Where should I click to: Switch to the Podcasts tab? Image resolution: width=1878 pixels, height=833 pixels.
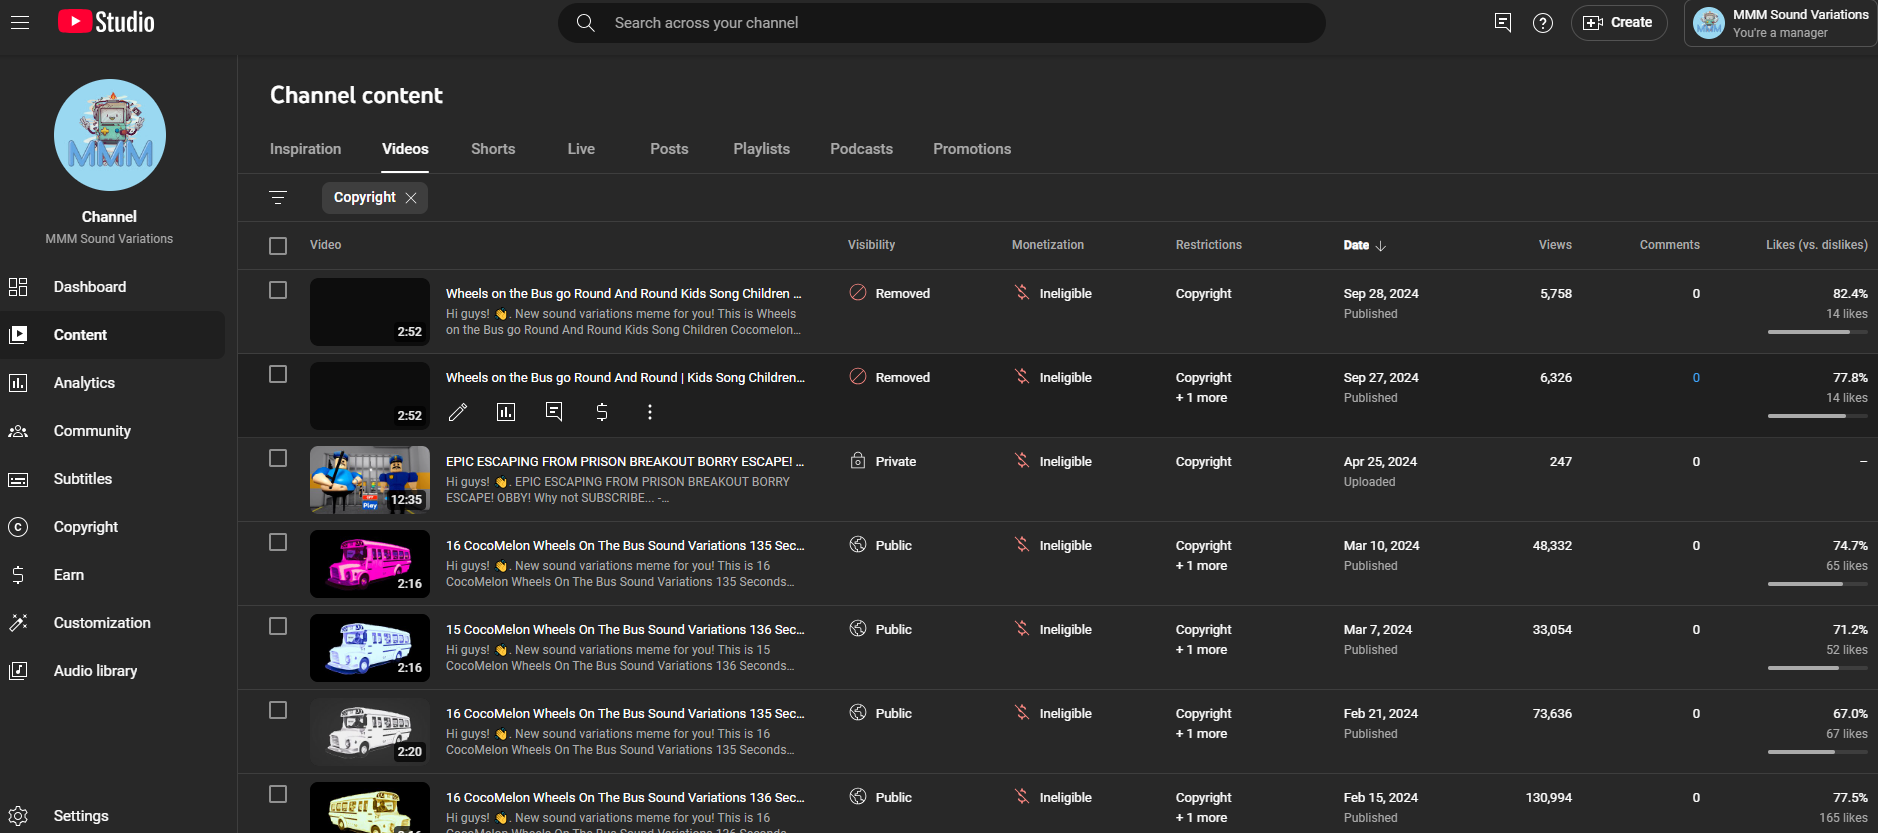[861, 149]
